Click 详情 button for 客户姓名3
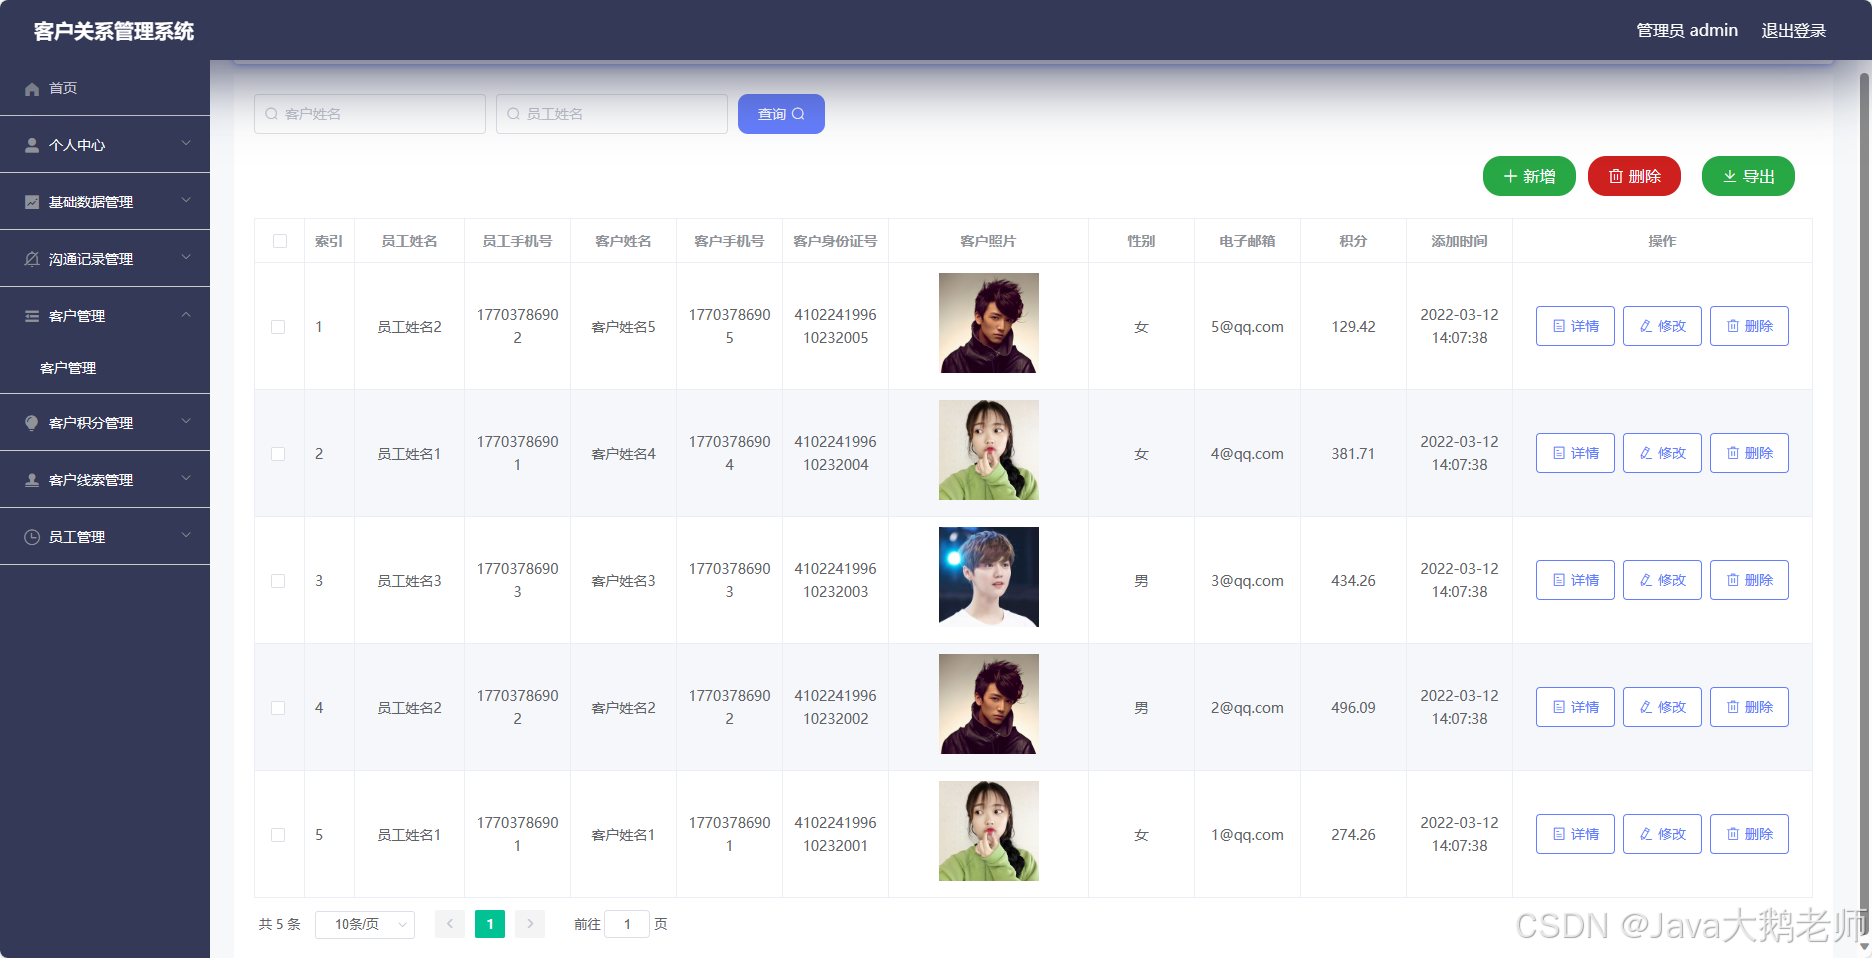1872x958 pixels. (1575, 580)
